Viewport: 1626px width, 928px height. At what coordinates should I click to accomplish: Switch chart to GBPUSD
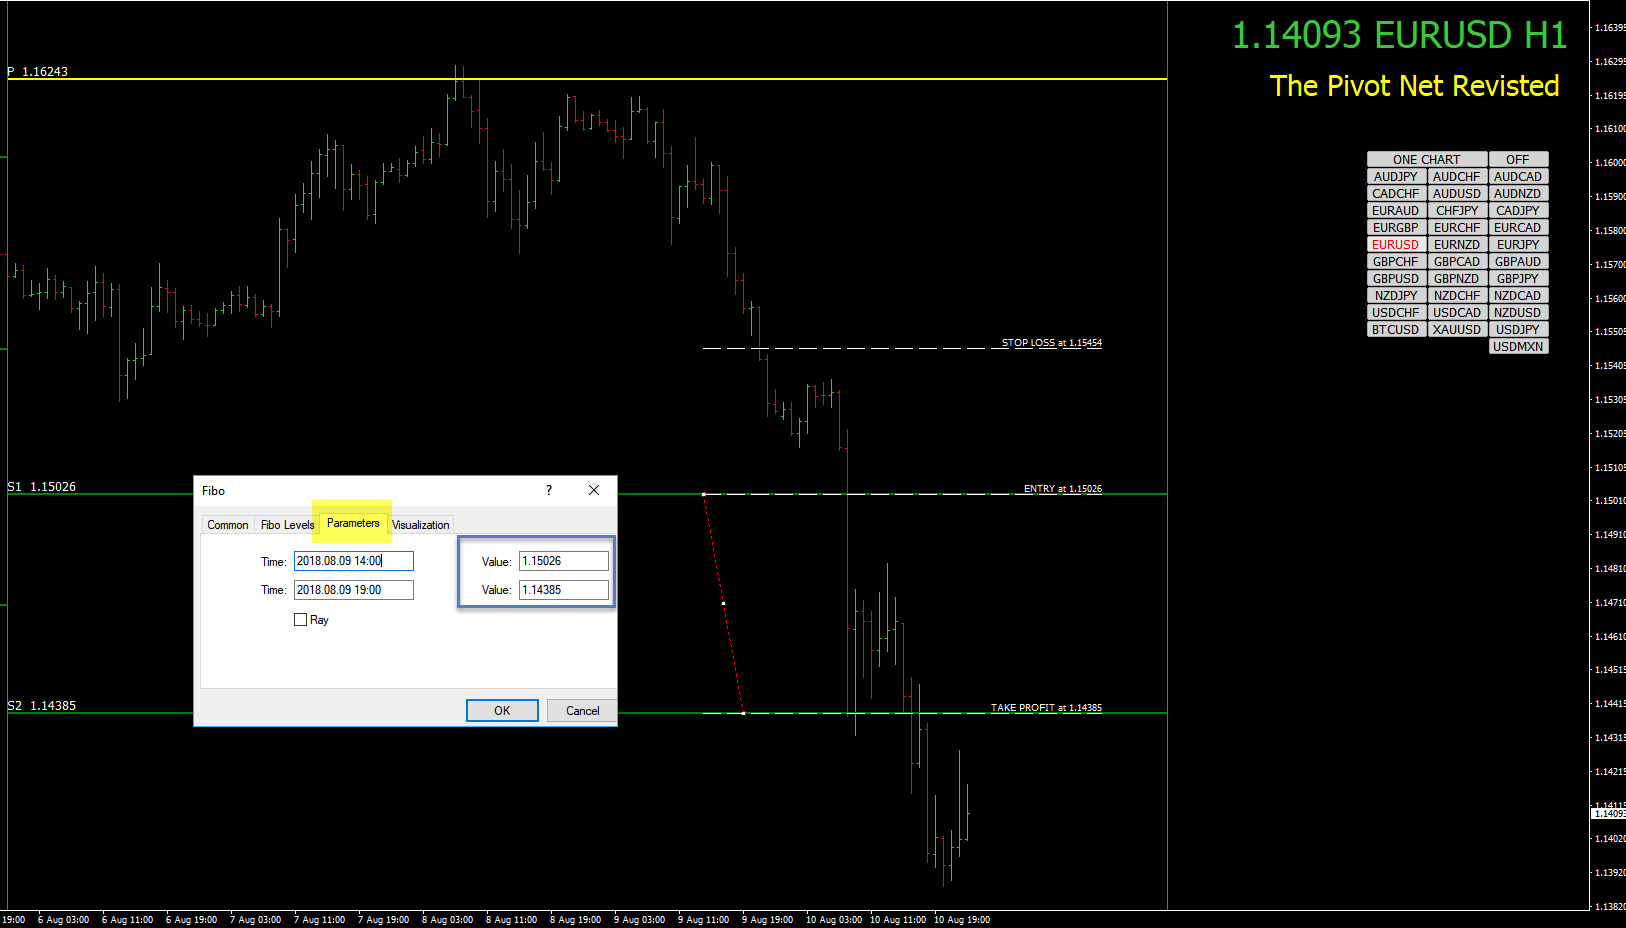[x=1396, y=279]
